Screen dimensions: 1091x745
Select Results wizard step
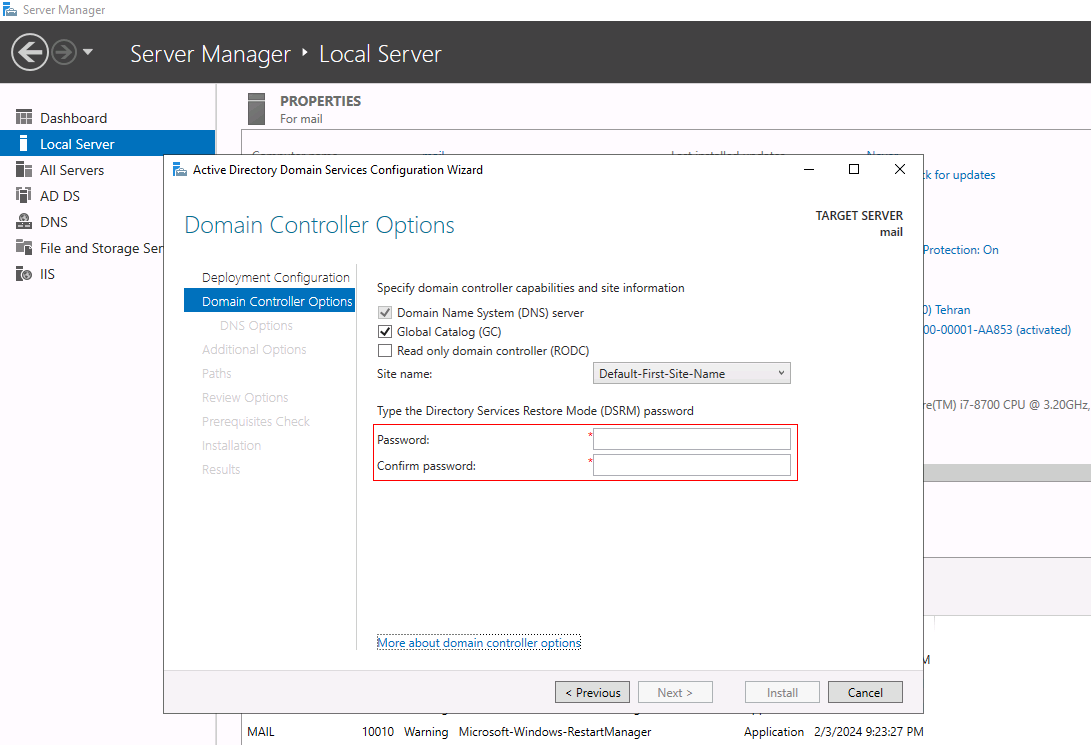pos(221,470)
